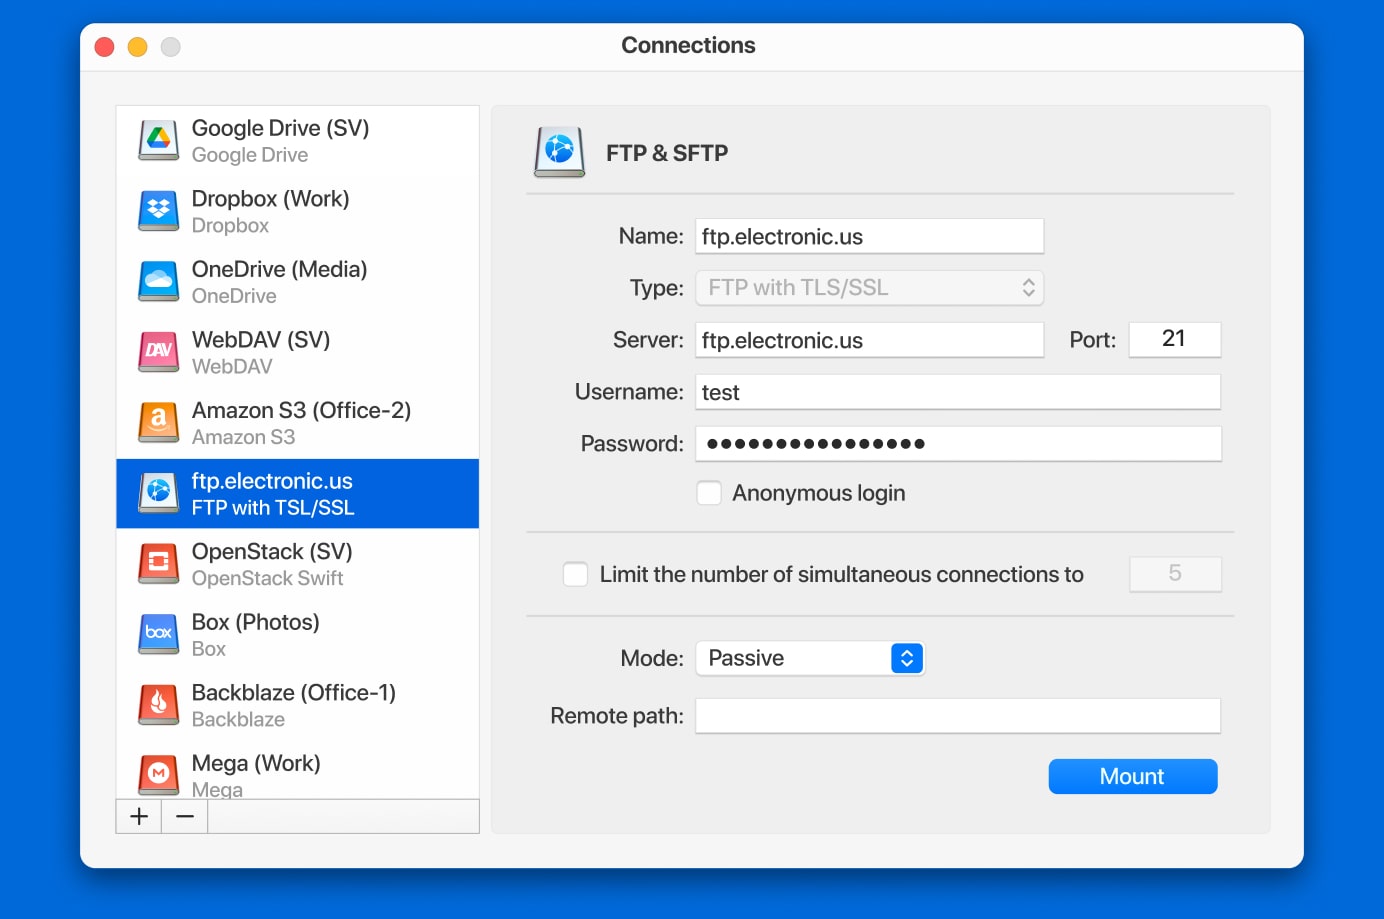Select the ftp.electronic.us connection in sidebar
This screenshot has width=1384, height=919.
point(298,494)
